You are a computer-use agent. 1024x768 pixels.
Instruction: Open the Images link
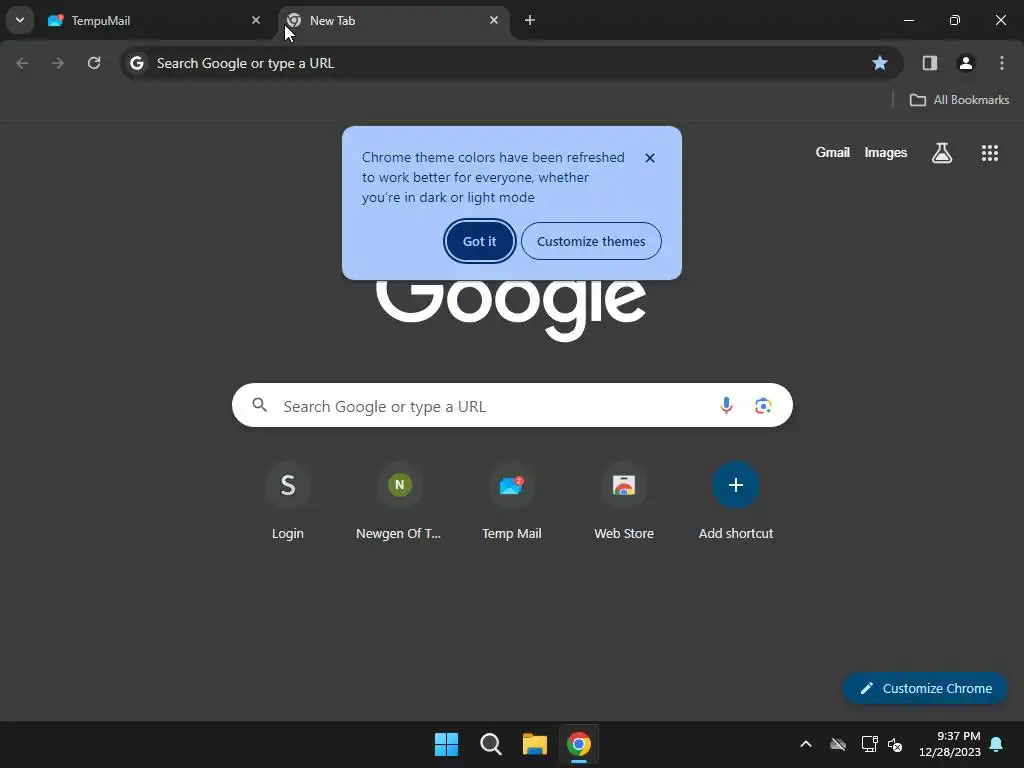[x=886, y=153]
